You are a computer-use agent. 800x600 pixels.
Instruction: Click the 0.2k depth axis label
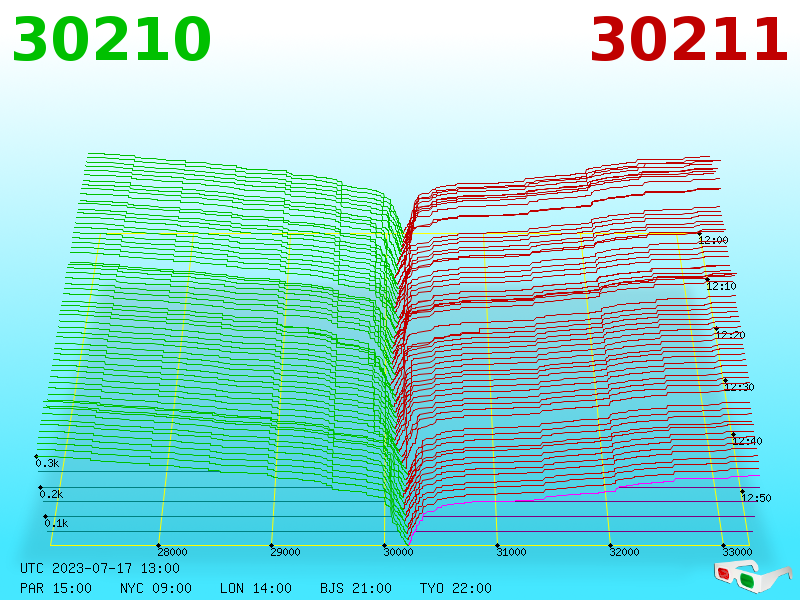pos(52,494)
